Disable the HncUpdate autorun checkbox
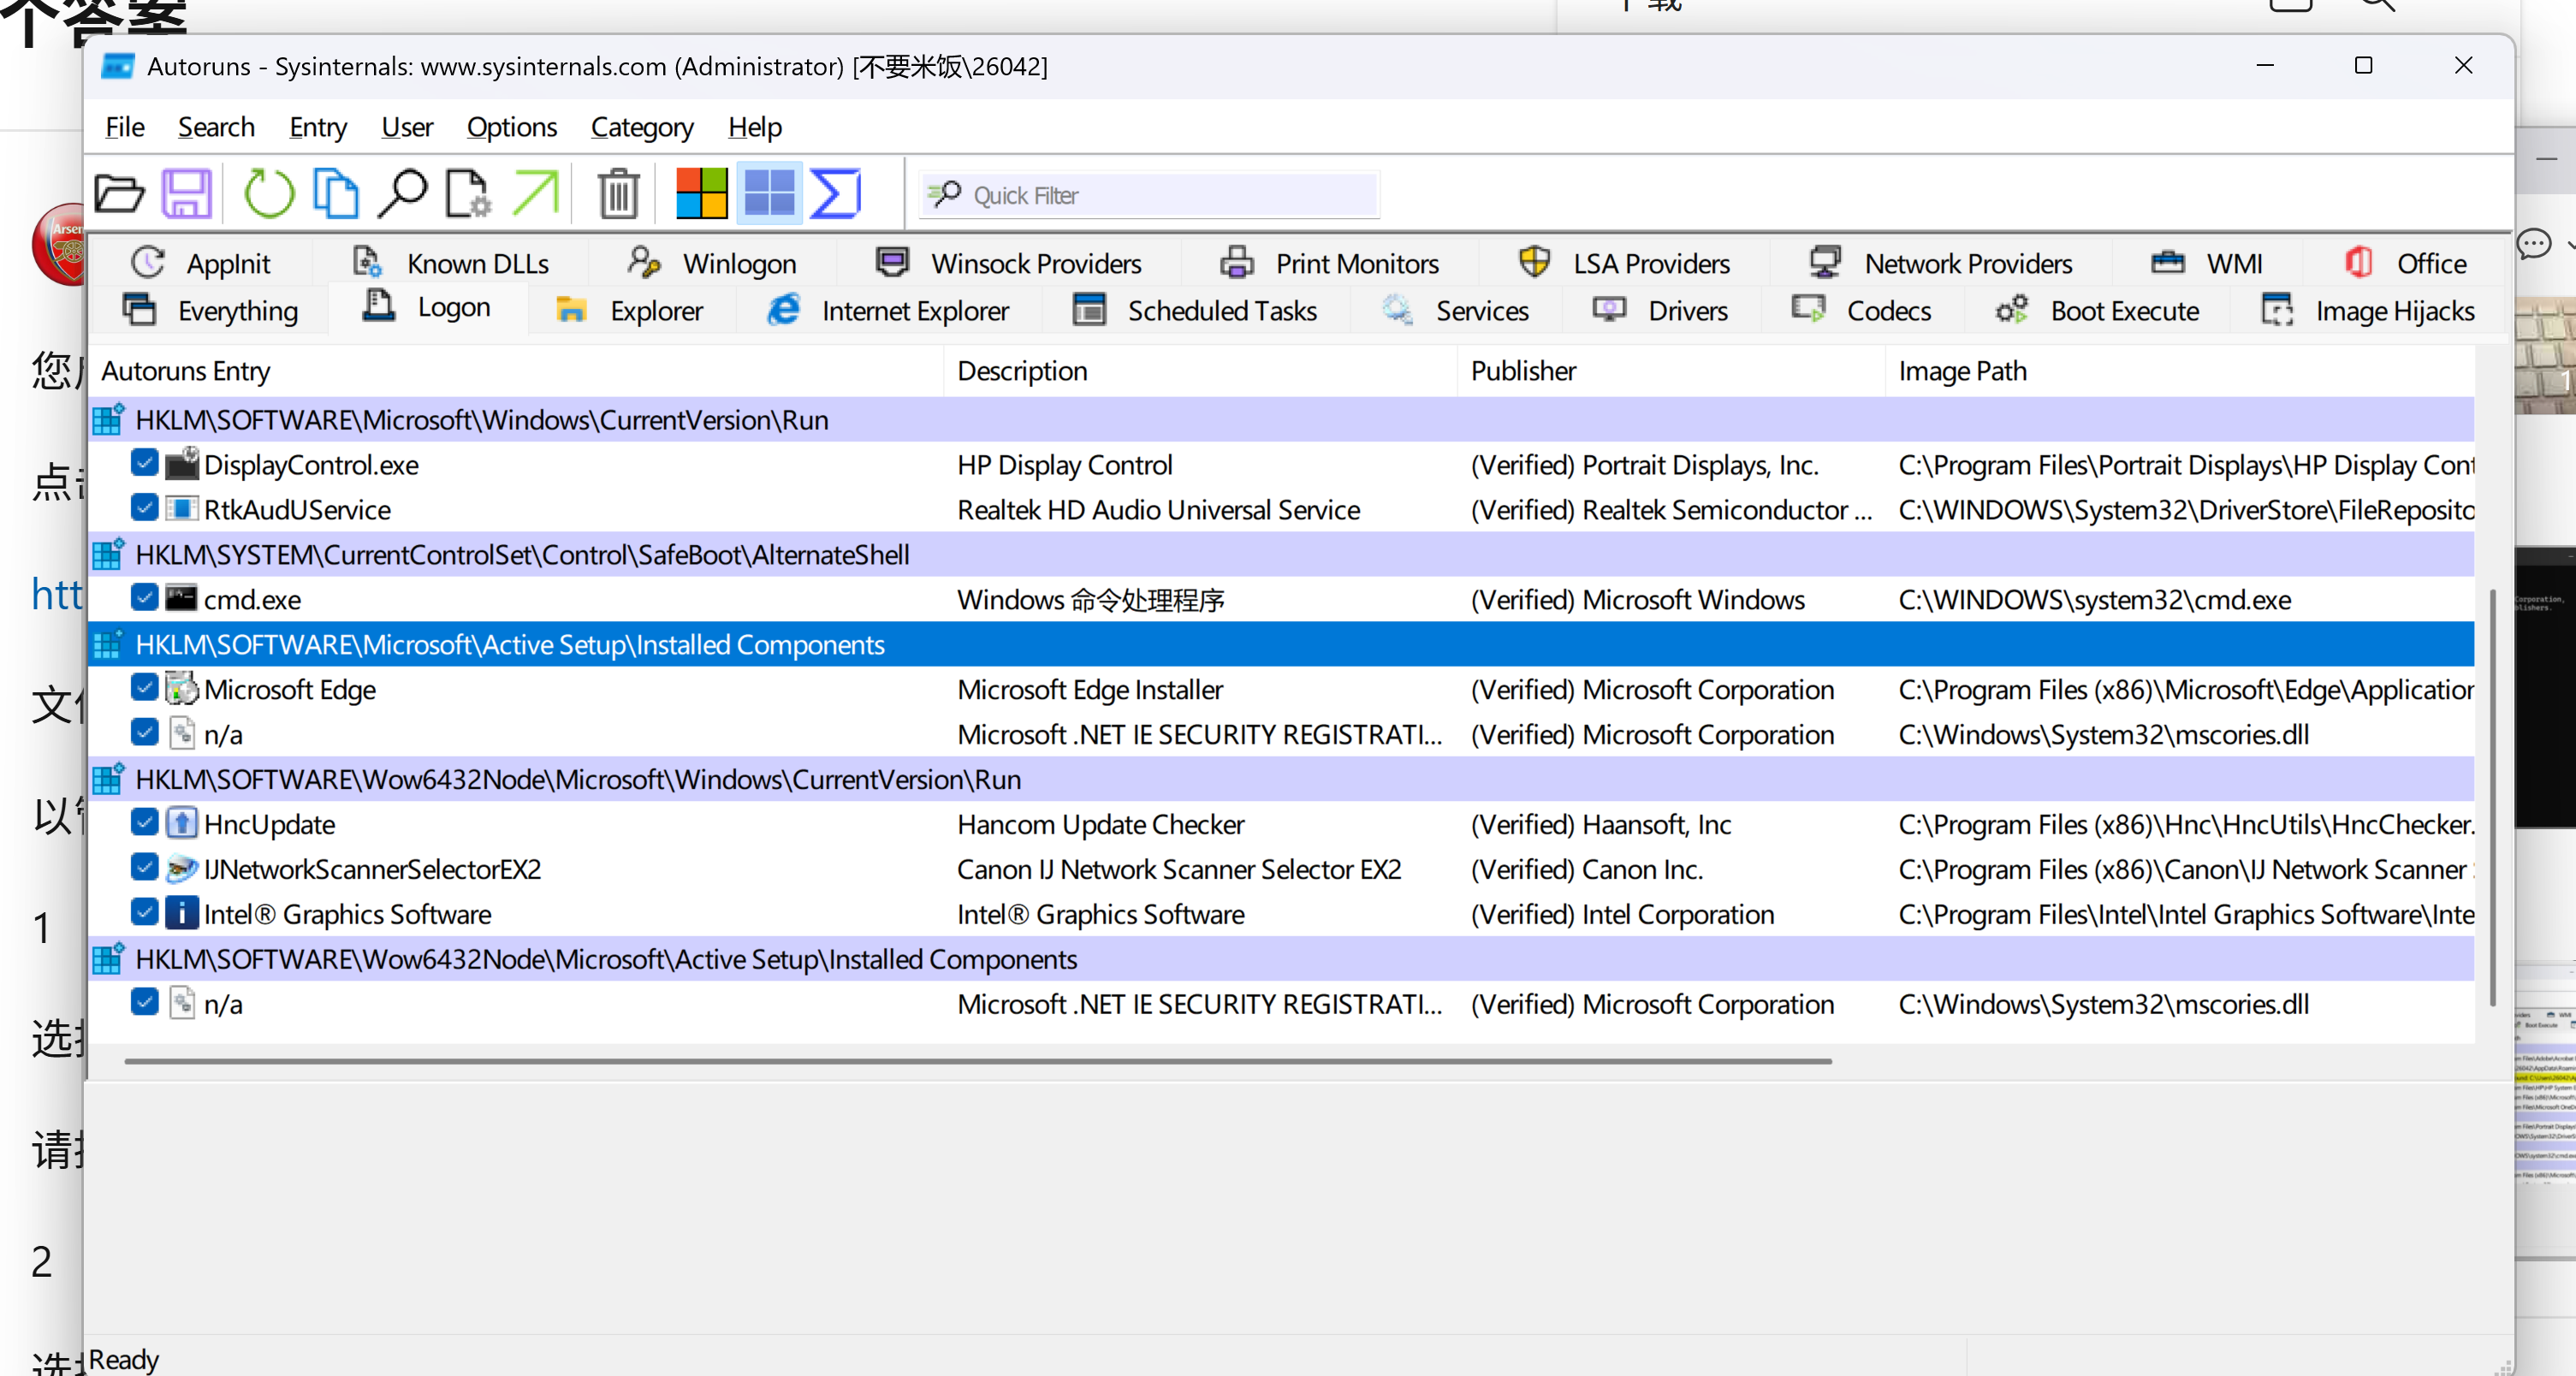Image resolution: width=2576 pixels, height=1376 pixels. click(x=144, y=823)
